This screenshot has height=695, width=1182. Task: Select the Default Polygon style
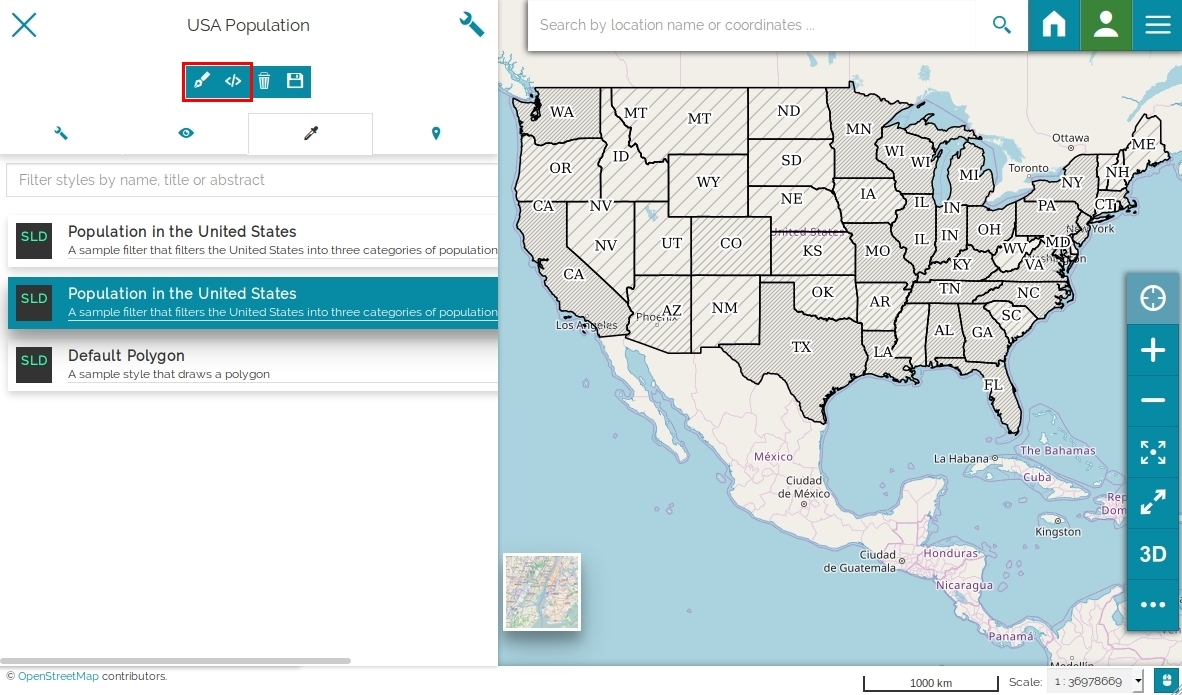[x=253, y=365]
